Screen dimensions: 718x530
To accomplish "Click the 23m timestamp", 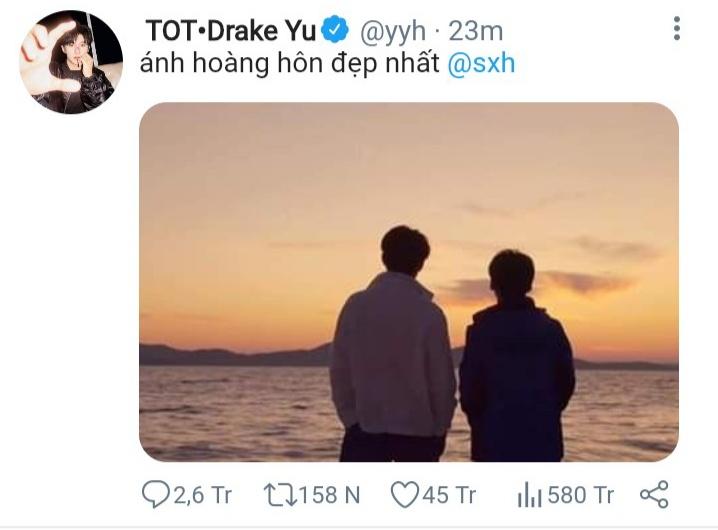I will coord(476,31).
